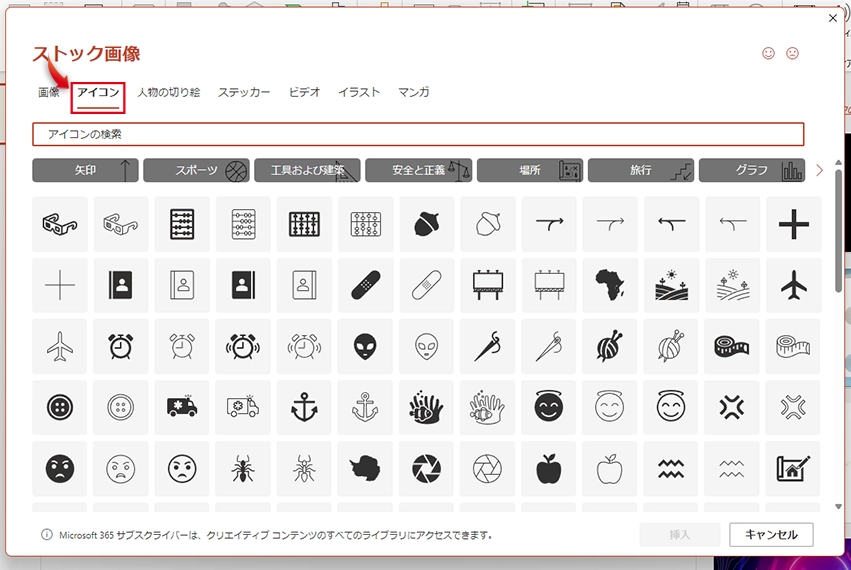
Task: Click the キャンセル button
Action: point(771,535)
